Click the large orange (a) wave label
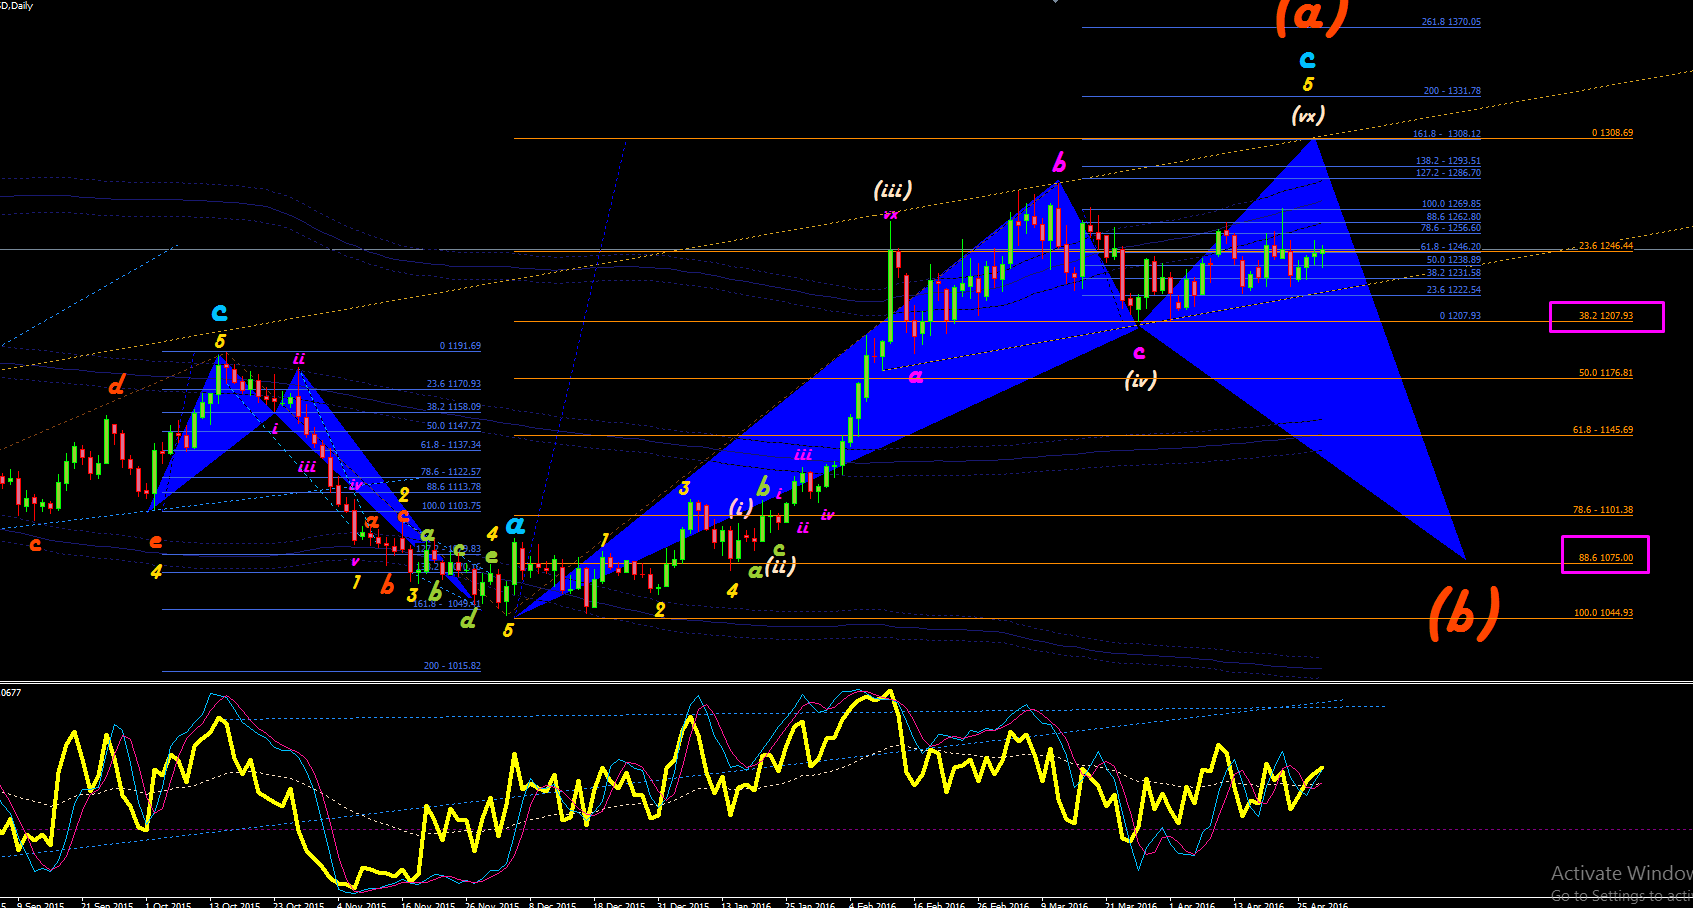The width and height of the screenshot is (1693, 908). (1312, 17)
